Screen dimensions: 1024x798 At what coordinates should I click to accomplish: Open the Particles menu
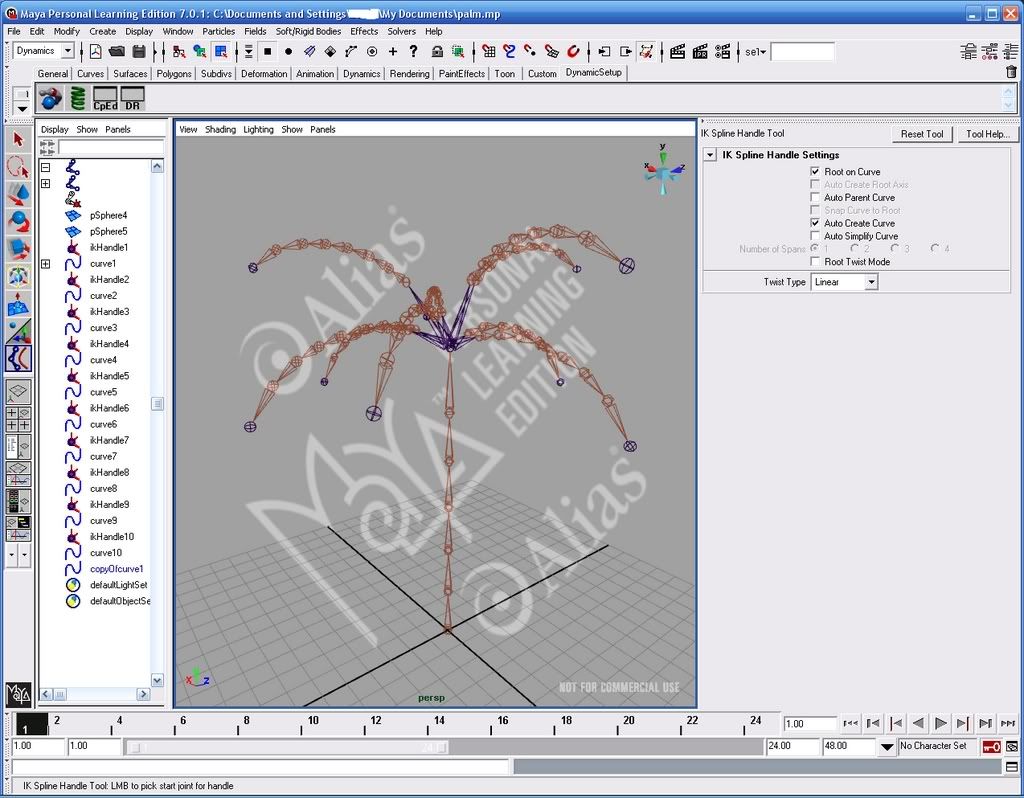218,31
